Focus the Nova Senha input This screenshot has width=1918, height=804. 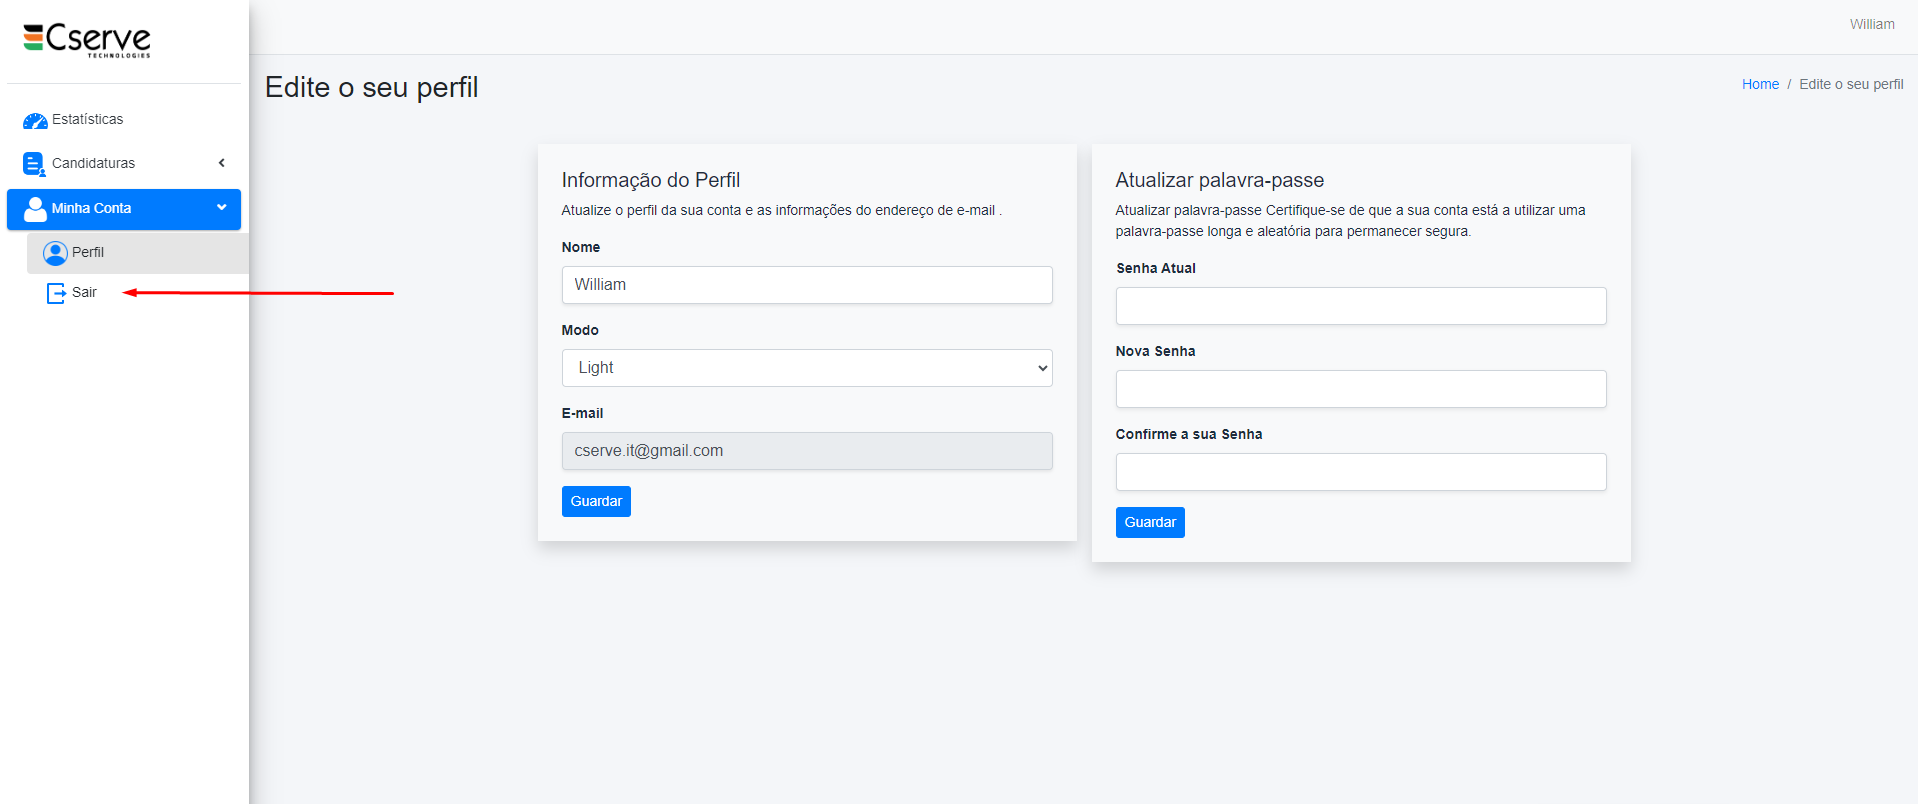coord(1360,389)
